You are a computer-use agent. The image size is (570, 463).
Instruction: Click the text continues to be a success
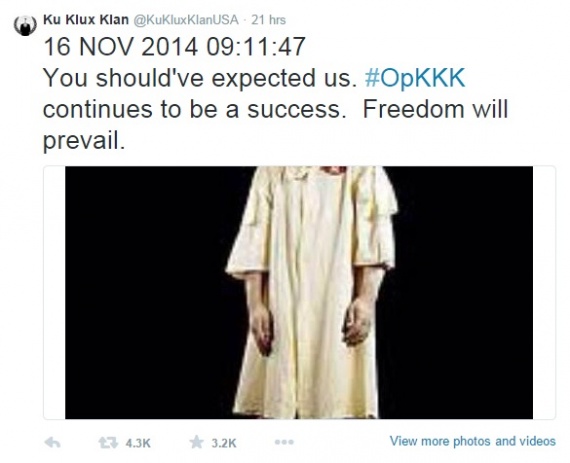point(194,109)
